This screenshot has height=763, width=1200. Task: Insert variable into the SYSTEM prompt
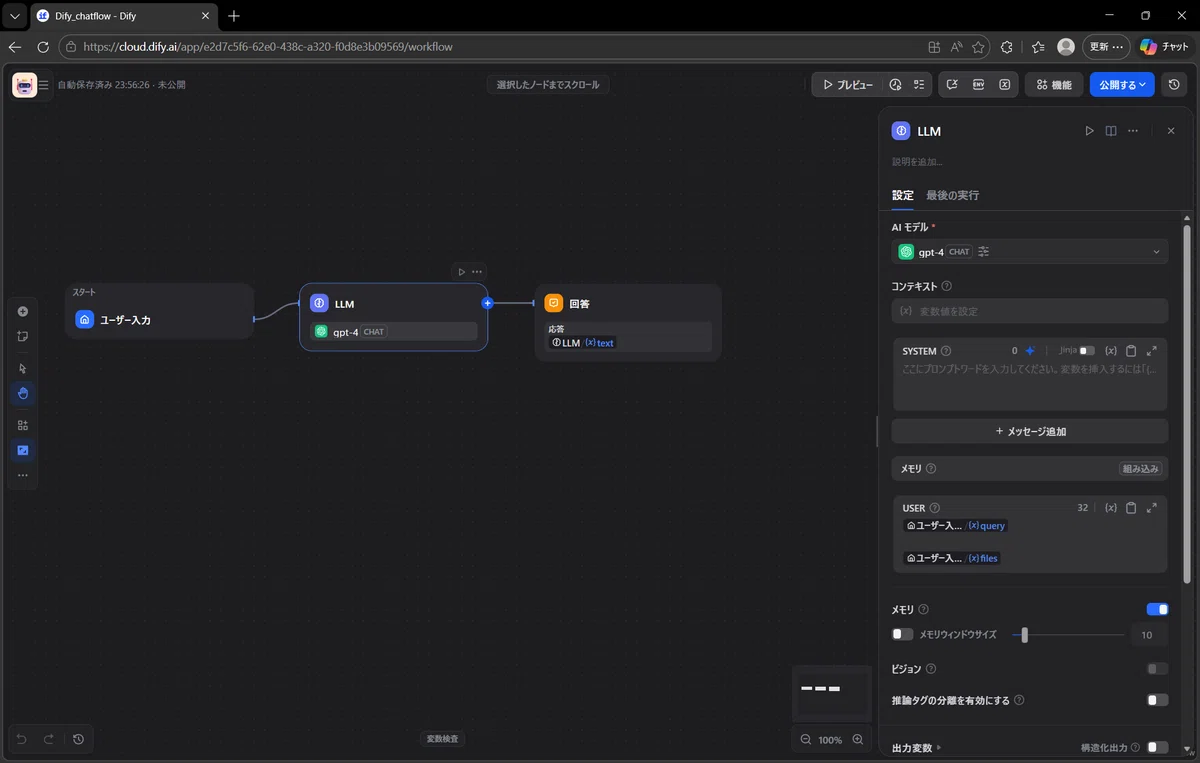(1110, 351)
